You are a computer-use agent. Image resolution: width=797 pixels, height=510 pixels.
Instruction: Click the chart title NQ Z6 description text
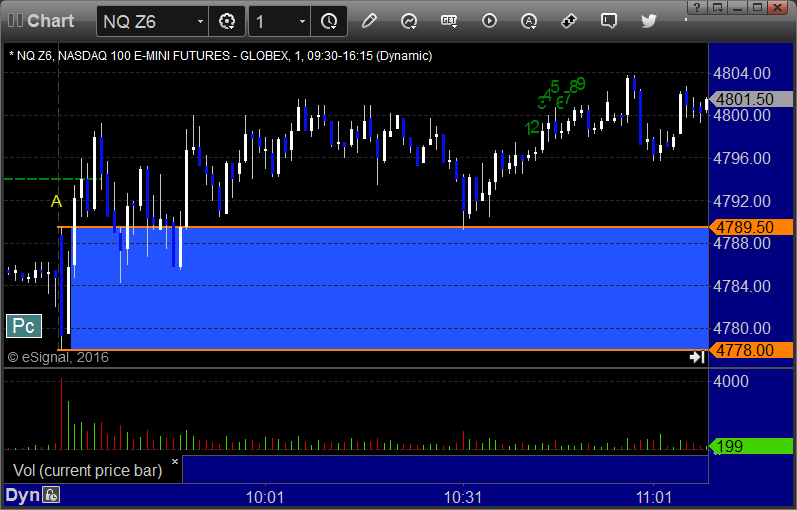(x=221, y=56)
